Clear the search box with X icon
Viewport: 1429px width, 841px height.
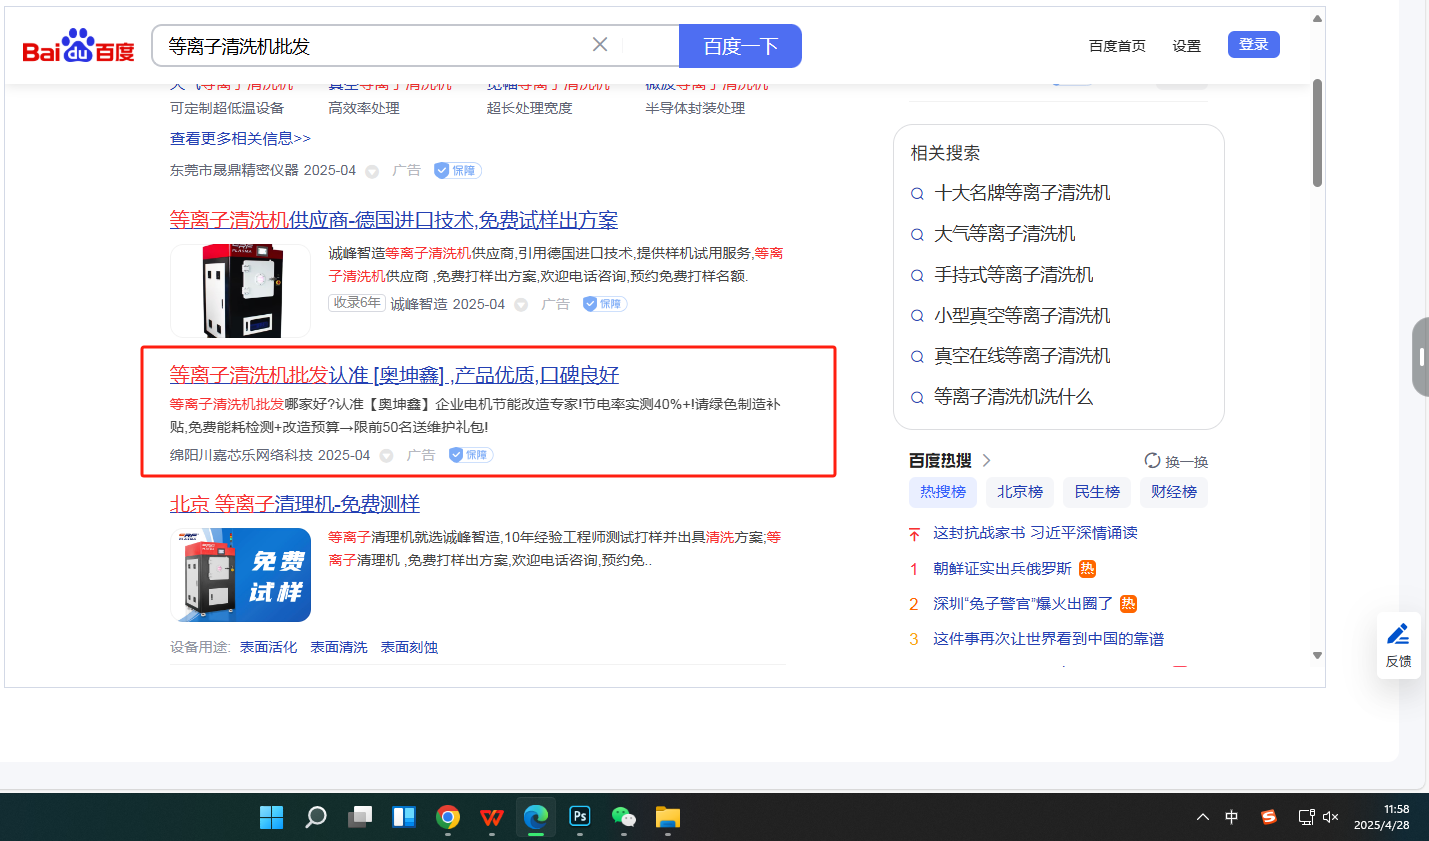click(x=600, y=45)
